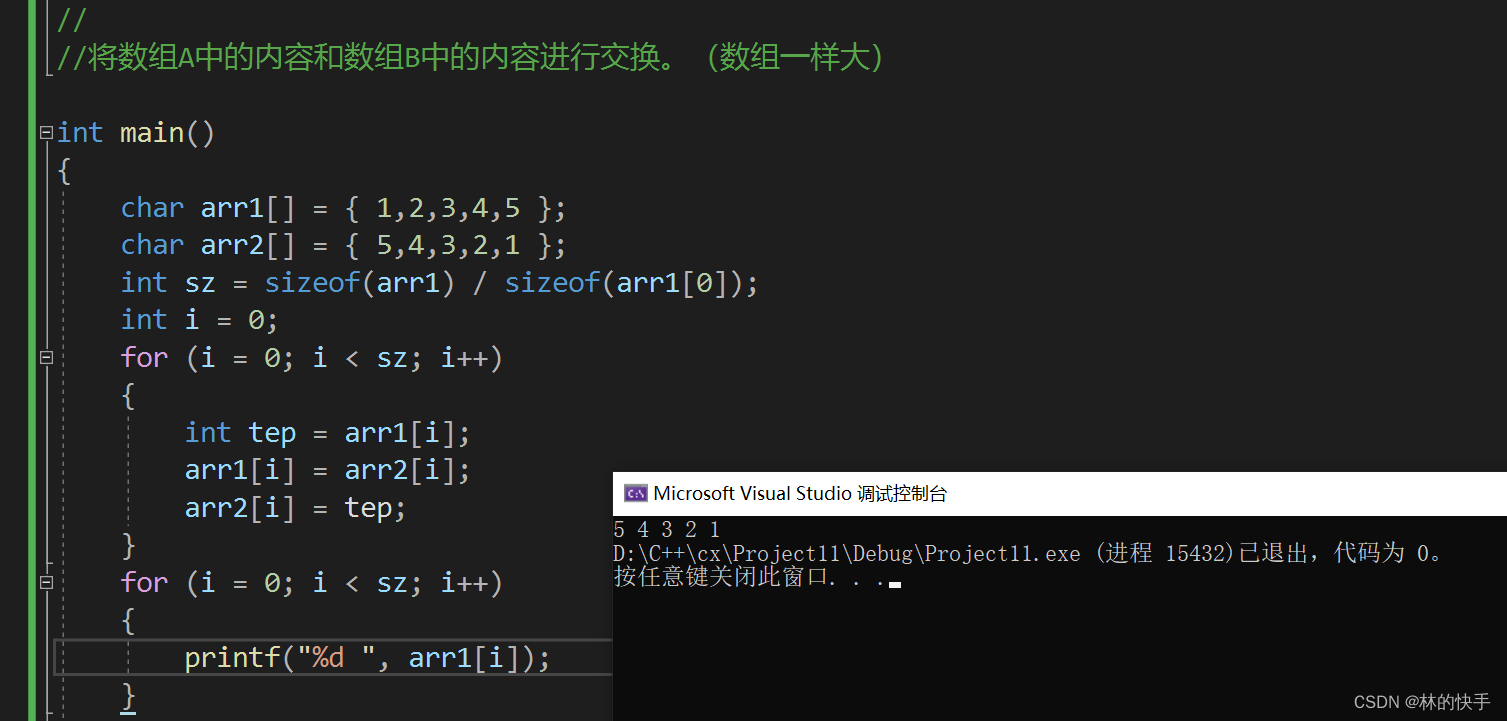This screenshot has height=721, width=1507.
Task: Collapse the second for loop printing arr1
Action: (45, 582)
